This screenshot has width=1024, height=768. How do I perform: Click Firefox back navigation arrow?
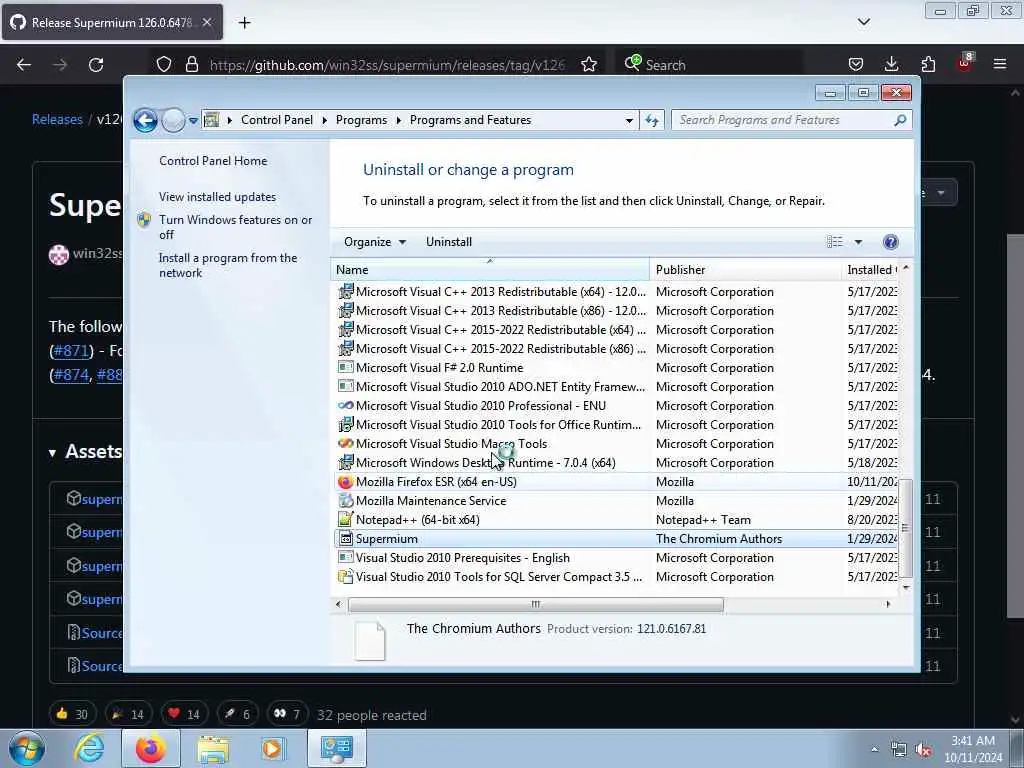point(24,65)
